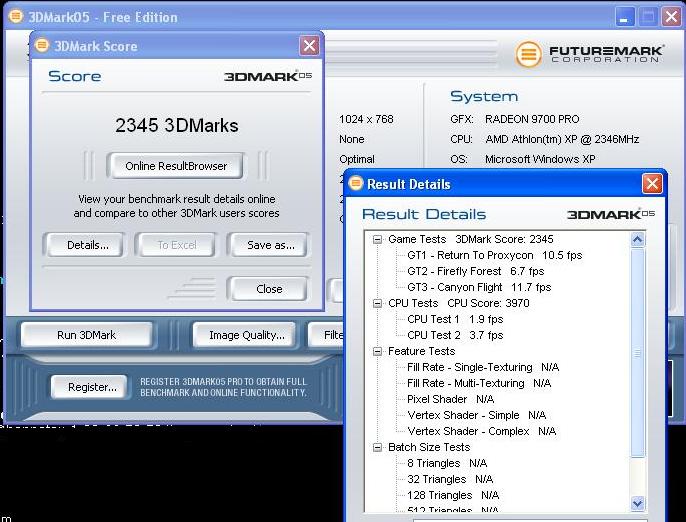Open Image Quality... settings
This screenshot has width=686, height=522.
tap(246, 335)
